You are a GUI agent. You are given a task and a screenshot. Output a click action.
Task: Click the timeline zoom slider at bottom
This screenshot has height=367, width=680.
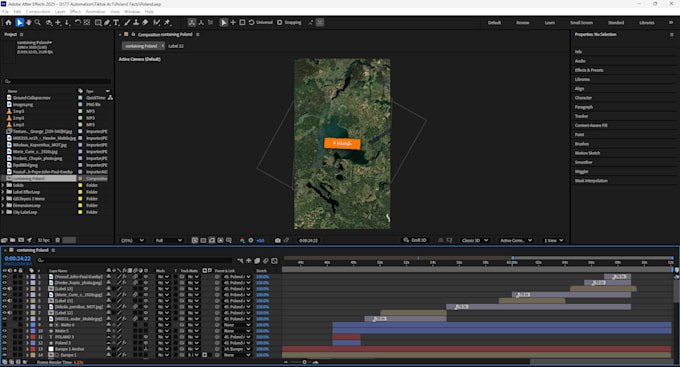pyautogui.click(x=304, y=362)
